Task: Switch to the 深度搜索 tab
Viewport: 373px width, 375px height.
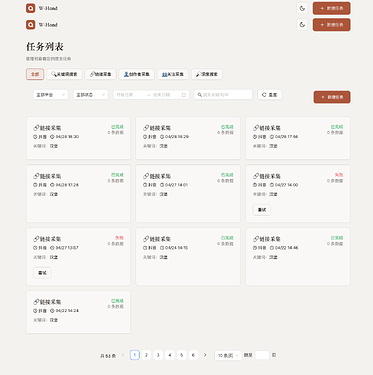Action: [x=207, y=74]
